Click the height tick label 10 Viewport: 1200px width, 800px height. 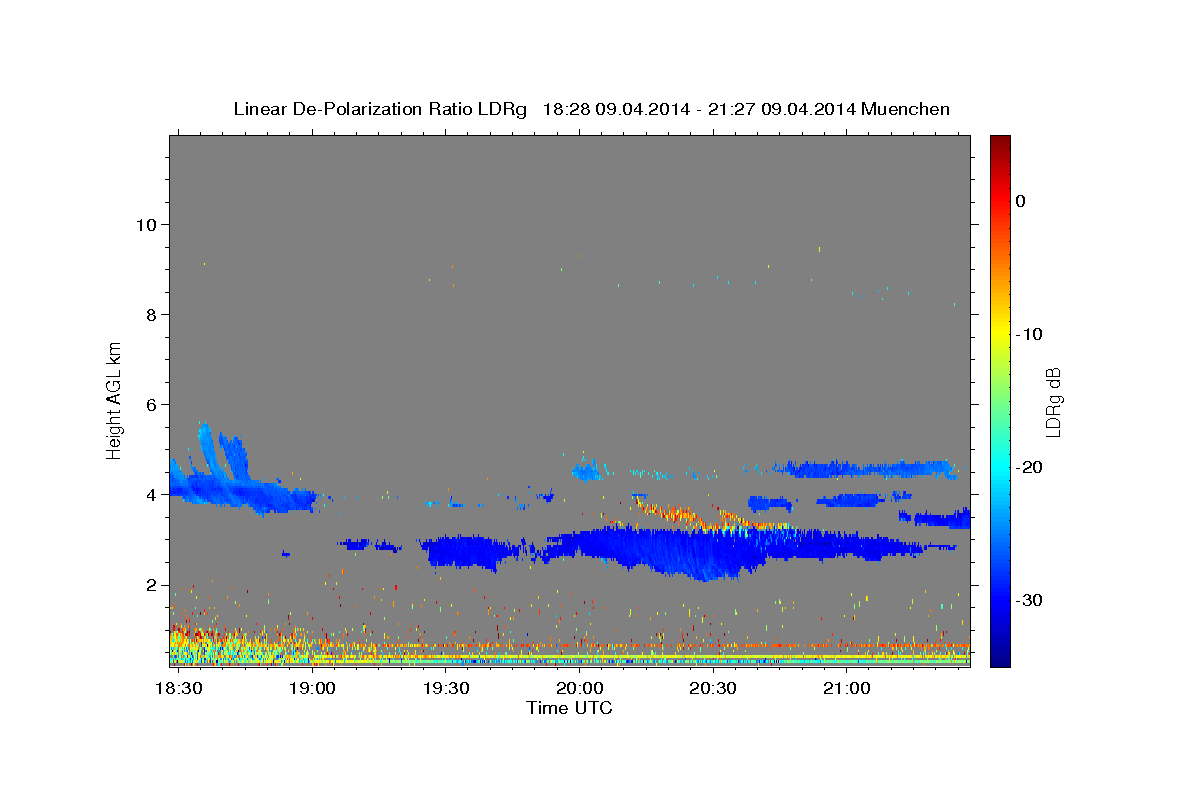point(145,224)
